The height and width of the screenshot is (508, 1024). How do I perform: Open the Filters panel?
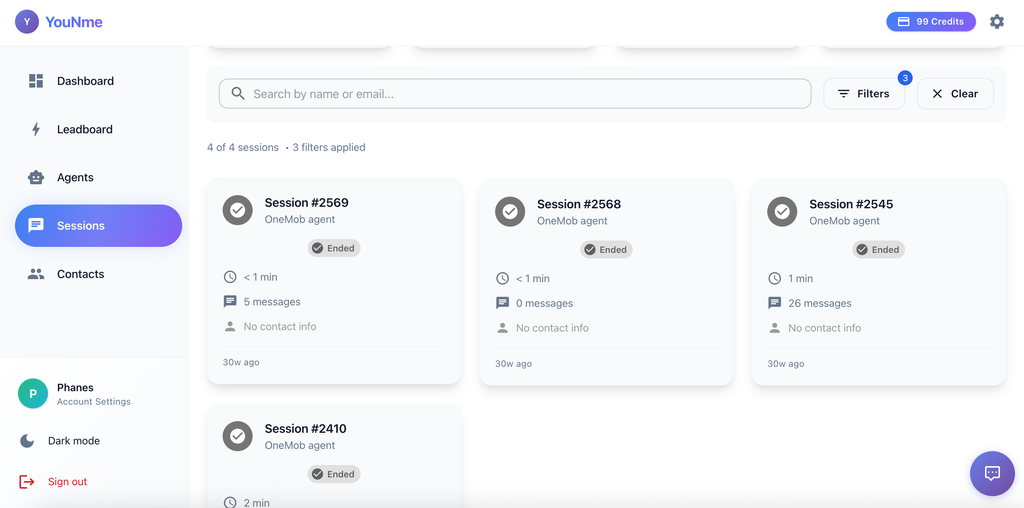[864, 93]
